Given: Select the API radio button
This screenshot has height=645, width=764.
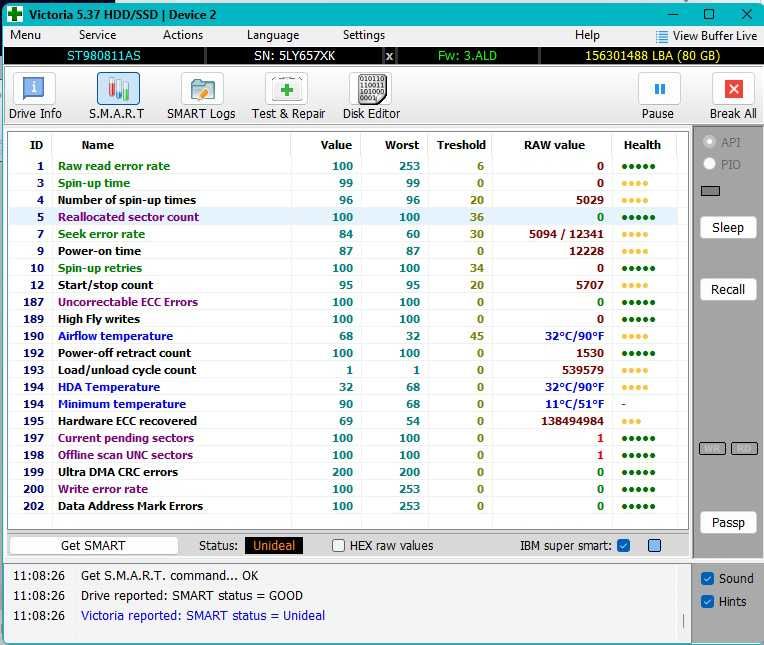Looking at the screenshot, I should tap(709, 141).
